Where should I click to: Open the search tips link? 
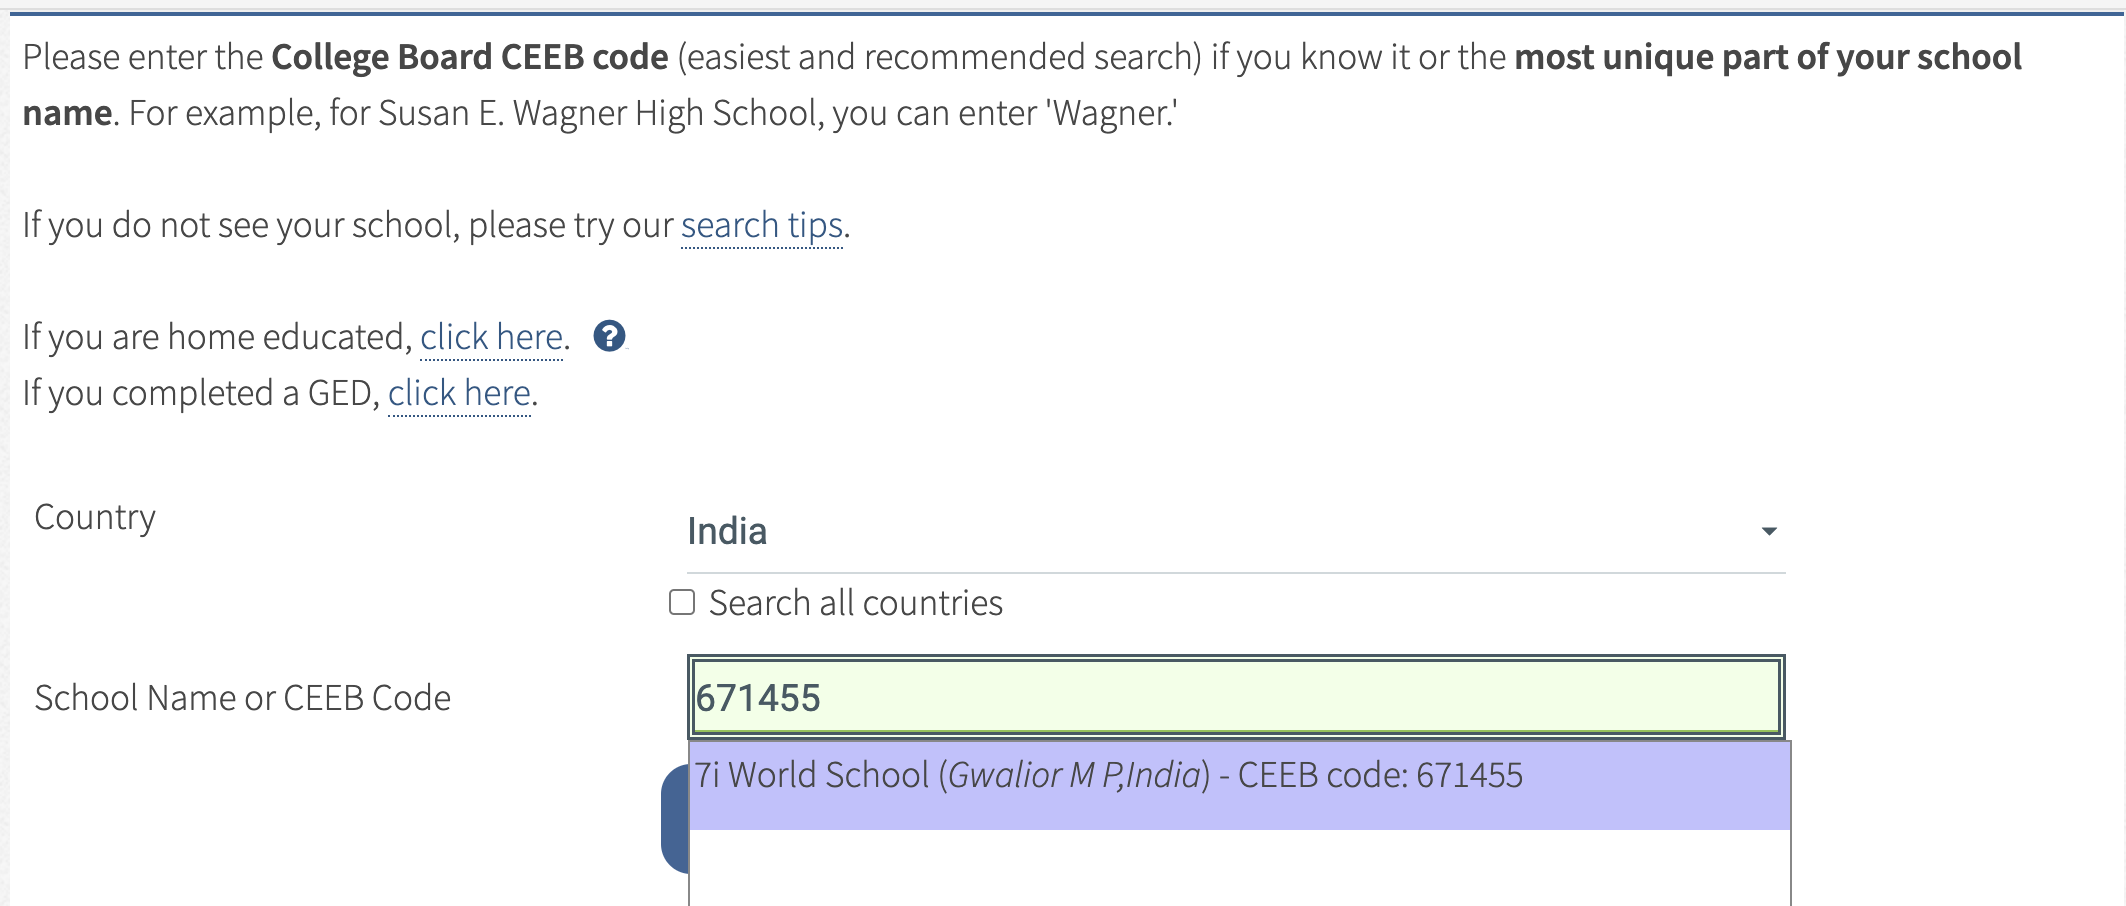(x=762, y=226)
